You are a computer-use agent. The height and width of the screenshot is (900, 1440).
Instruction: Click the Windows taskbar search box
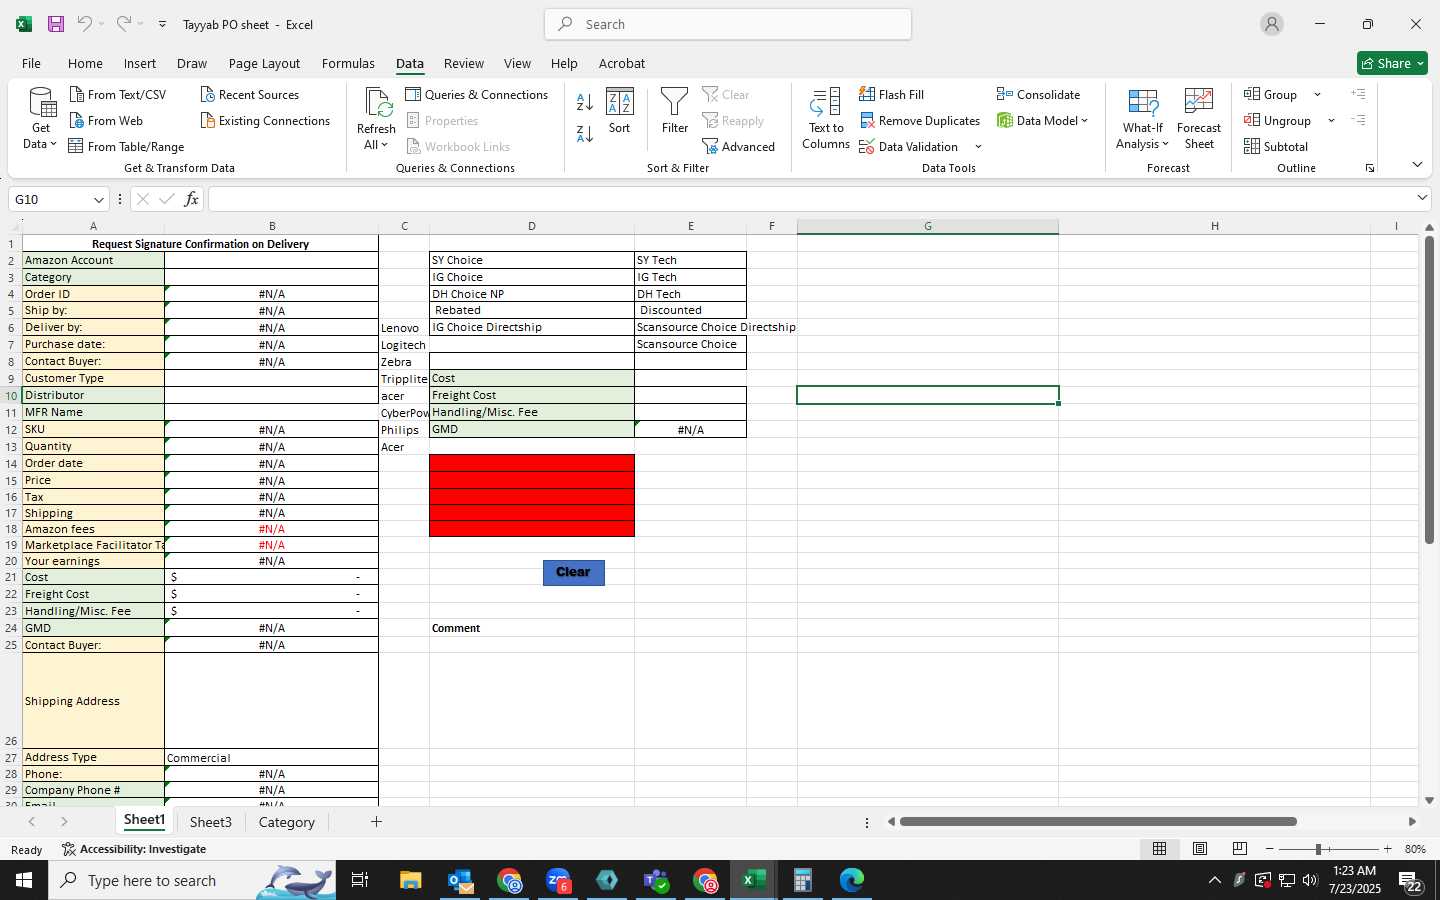tap(192, 880)
